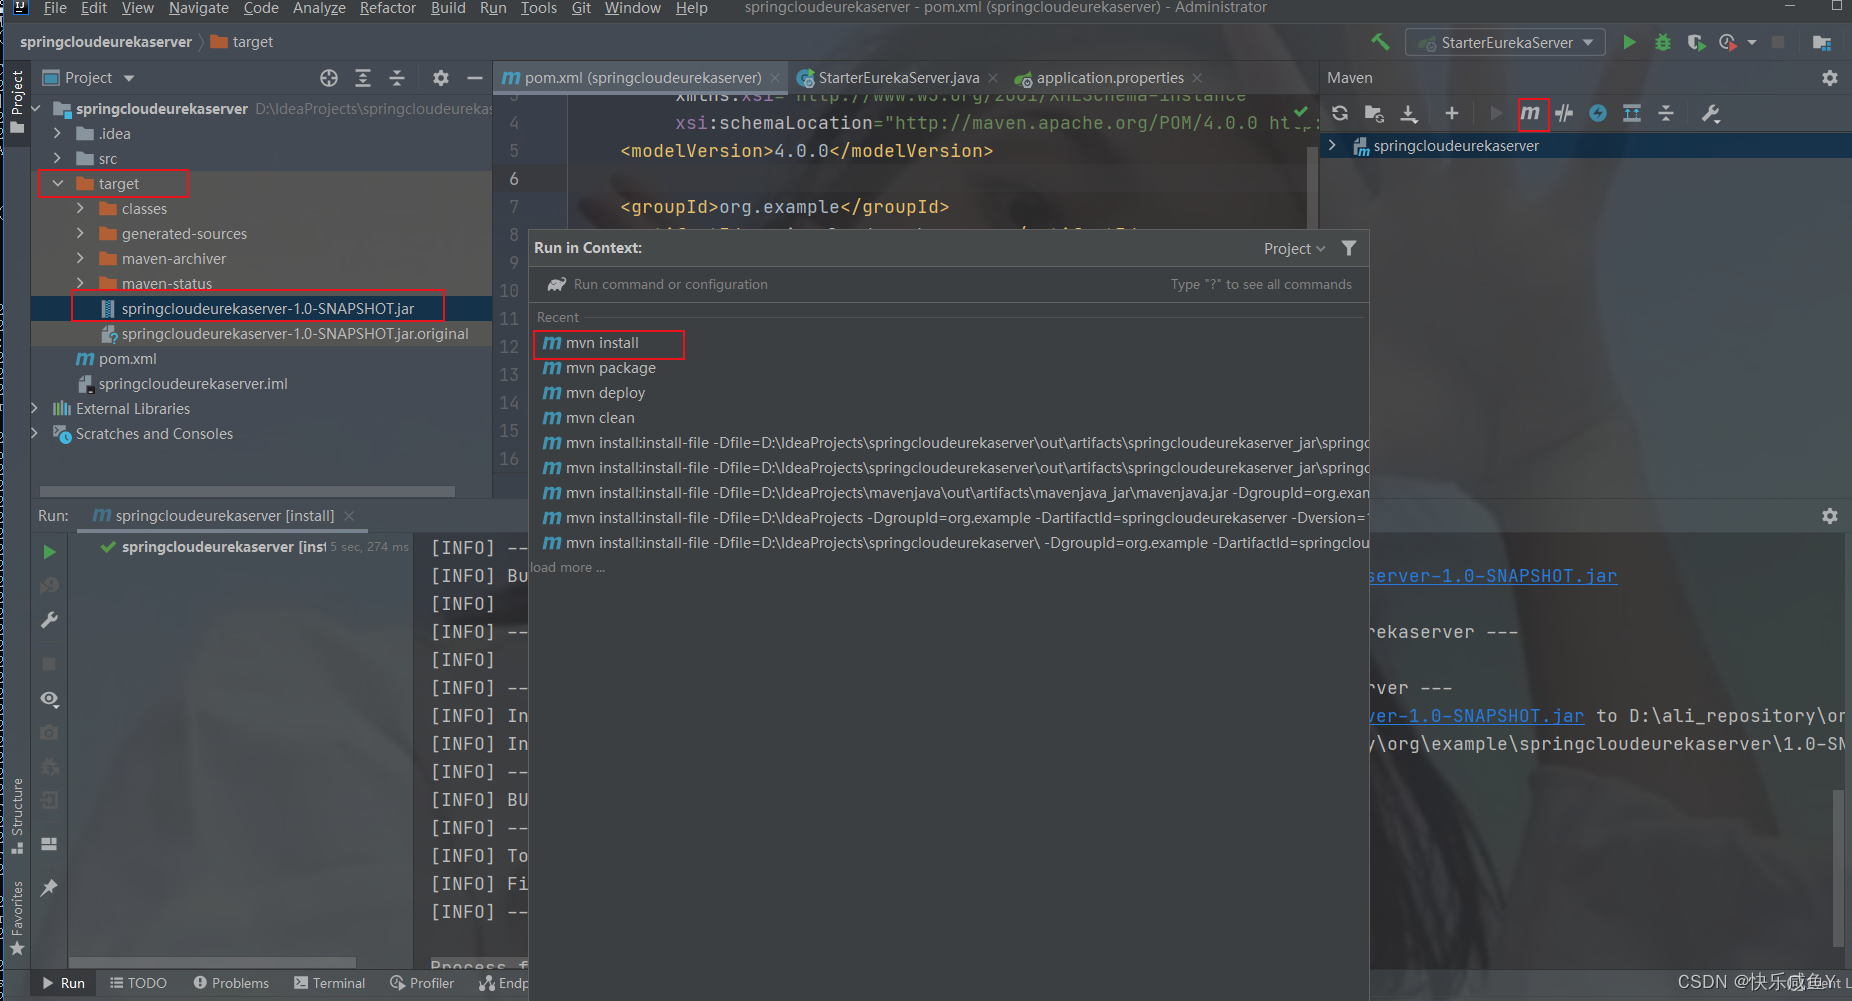
Task: Hide the Project panel minus icon
Action: click(x=475, y=77)
